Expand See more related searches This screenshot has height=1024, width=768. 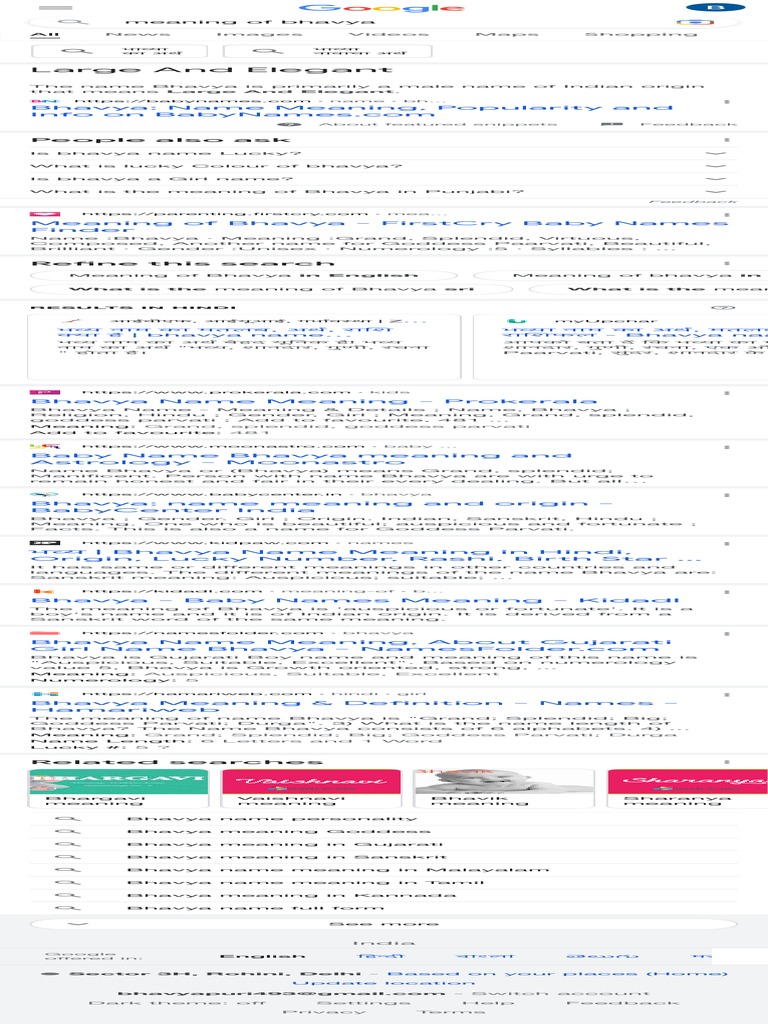coord(384,924)
